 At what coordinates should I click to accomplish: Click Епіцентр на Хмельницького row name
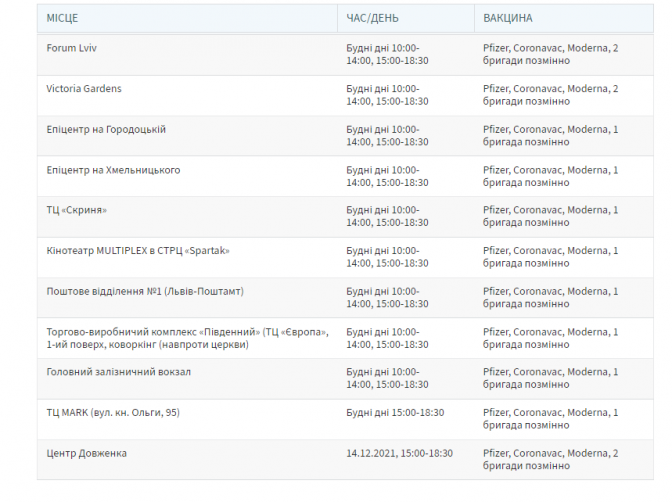click(113, 170)
